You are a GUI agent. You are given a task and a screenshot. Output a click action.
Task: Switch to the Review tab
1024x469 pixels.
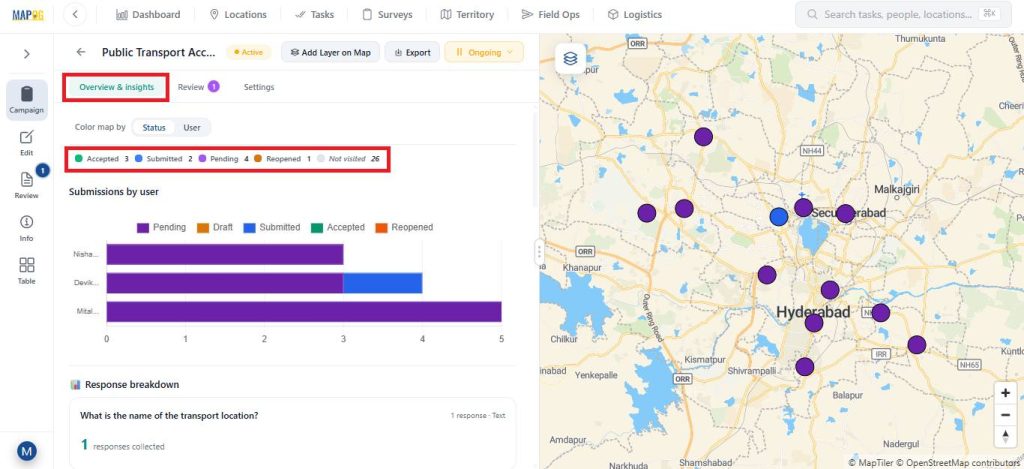(198, 87)
